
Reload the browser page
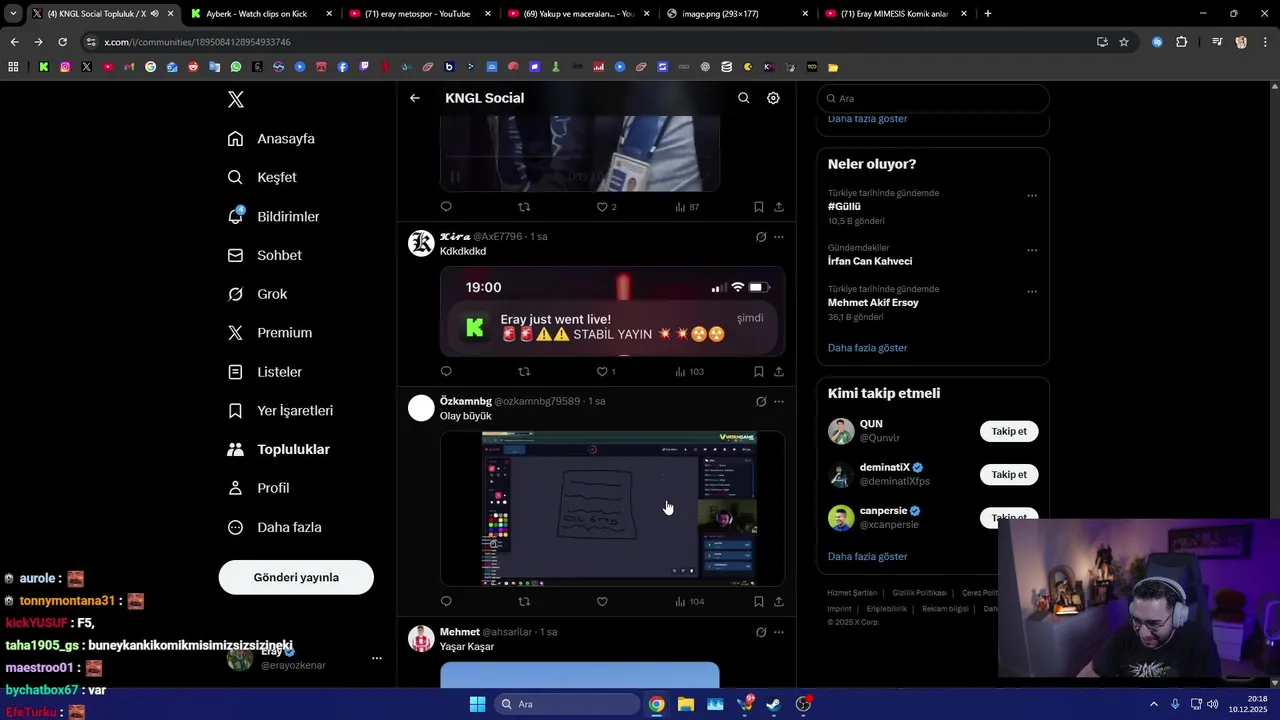[x=62, y=42]
